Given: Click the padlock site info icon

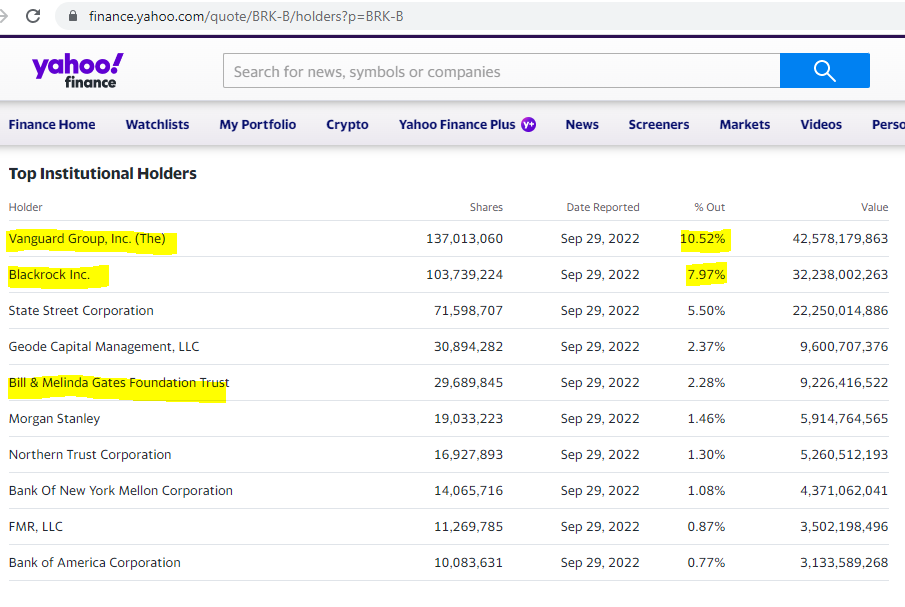Looking at the screenshot, I should tap(73, 16).
